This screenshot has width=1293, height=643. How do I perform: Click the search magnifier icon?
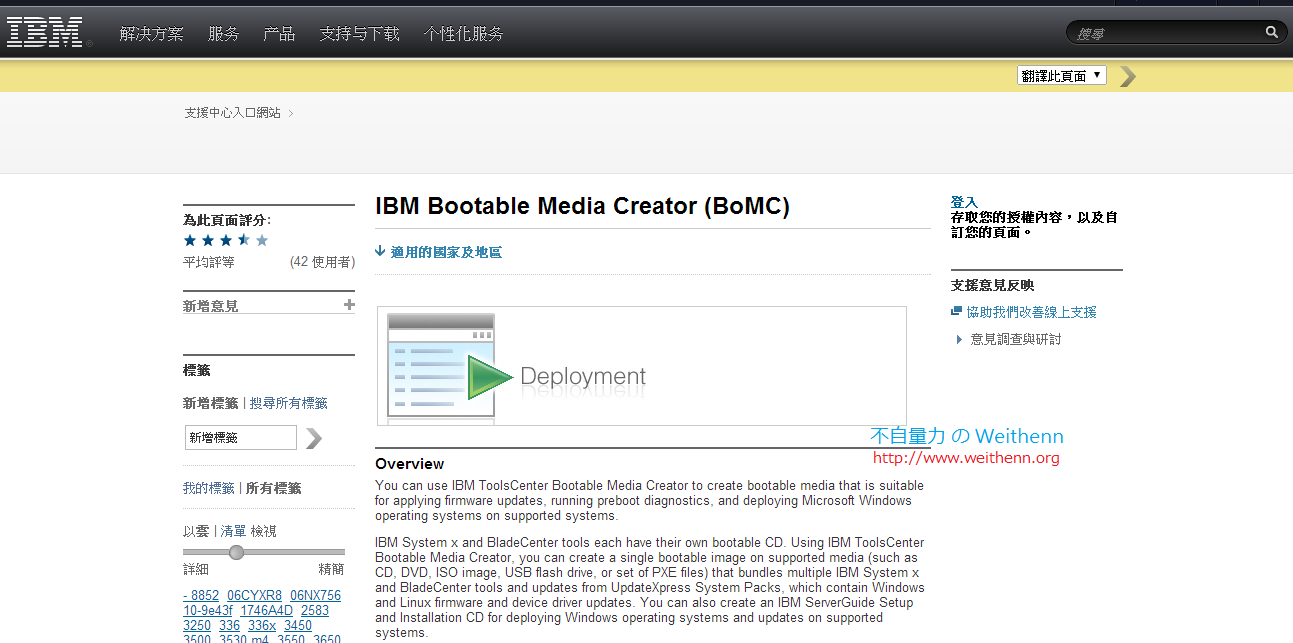(x=1272, y=32)
